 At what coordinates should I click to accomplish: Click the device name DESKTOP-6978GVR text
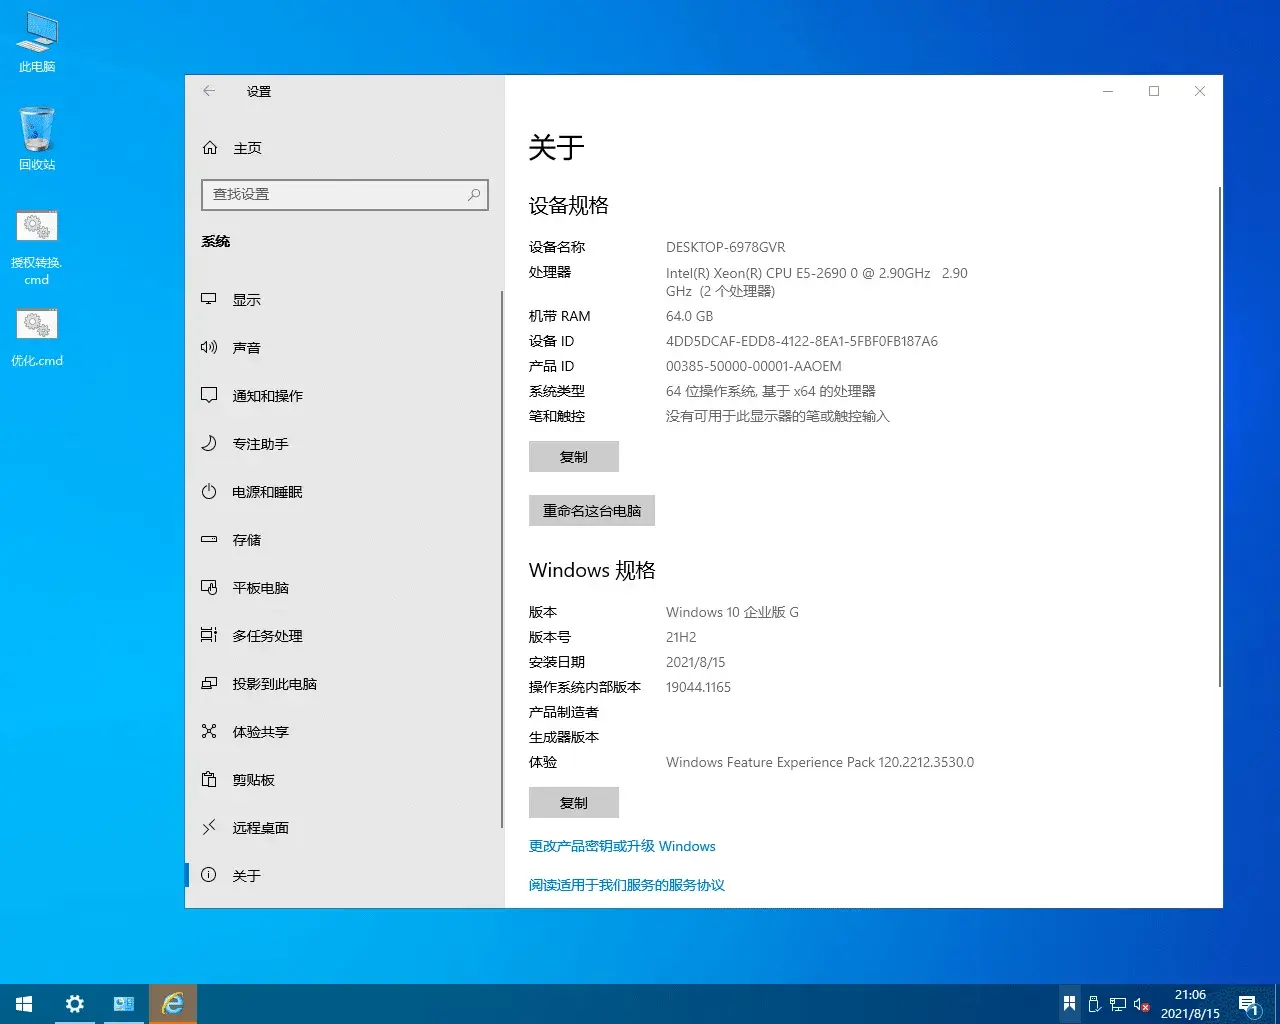[x=726, y=247]
